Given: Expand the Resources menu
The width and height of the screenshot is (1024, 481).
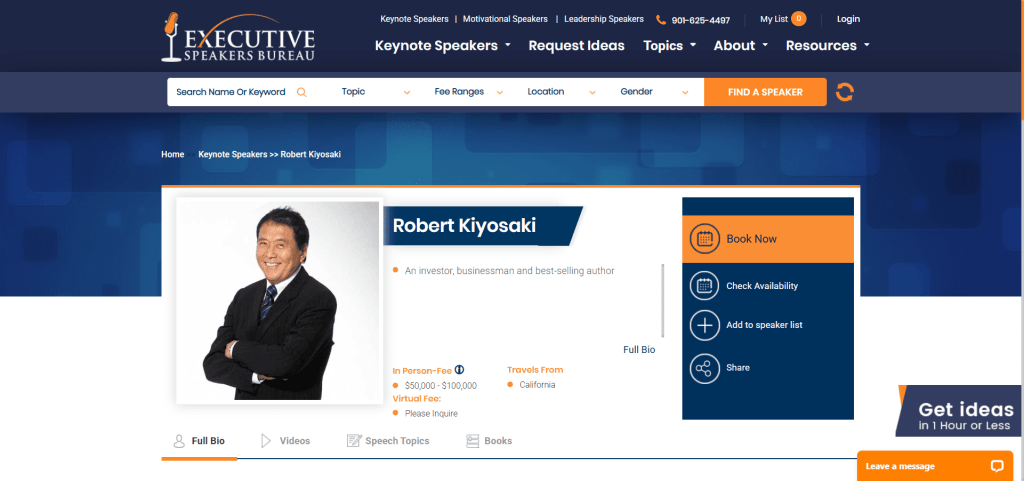Looking at the screenshot, I should click(827, 46).
